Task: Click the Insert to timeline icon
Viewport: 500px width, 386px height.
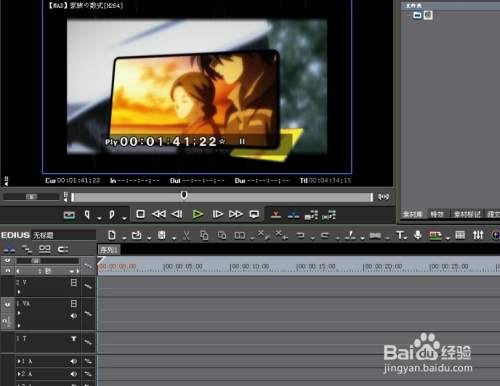Action: [276, 215]
